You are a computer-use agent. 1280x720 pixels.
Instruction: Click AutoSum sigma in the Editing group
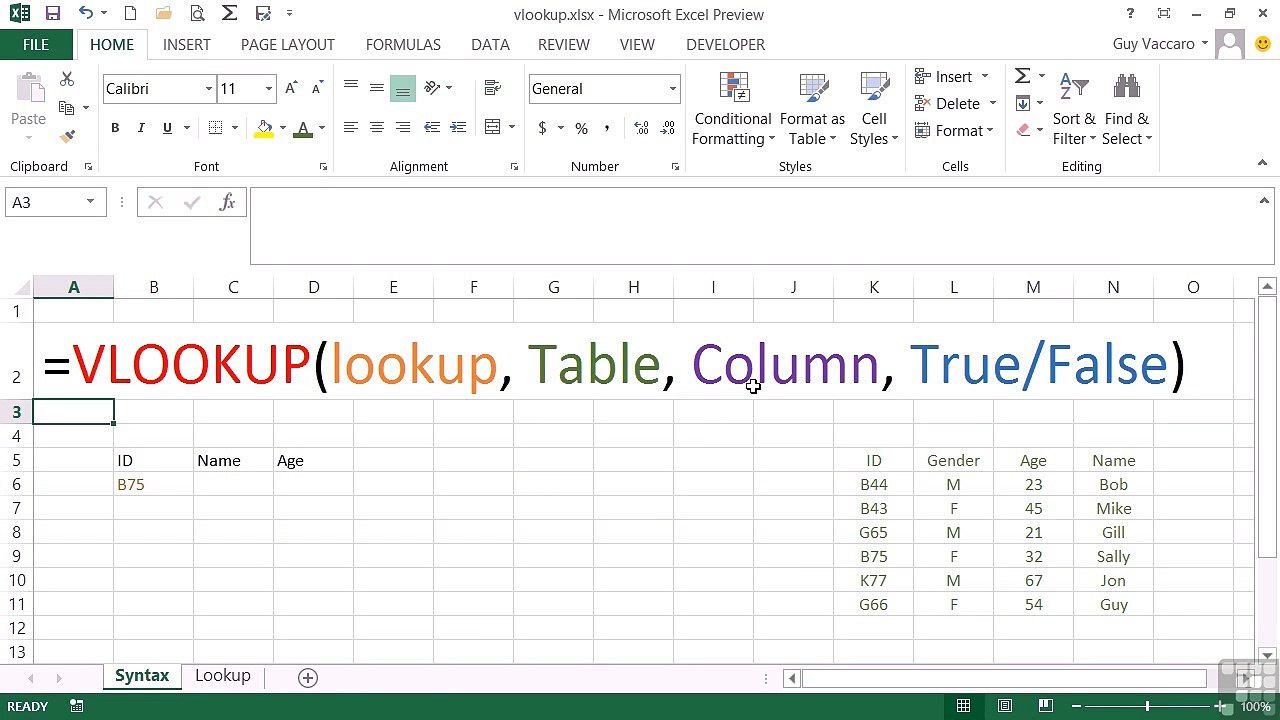coord(1023,76)
